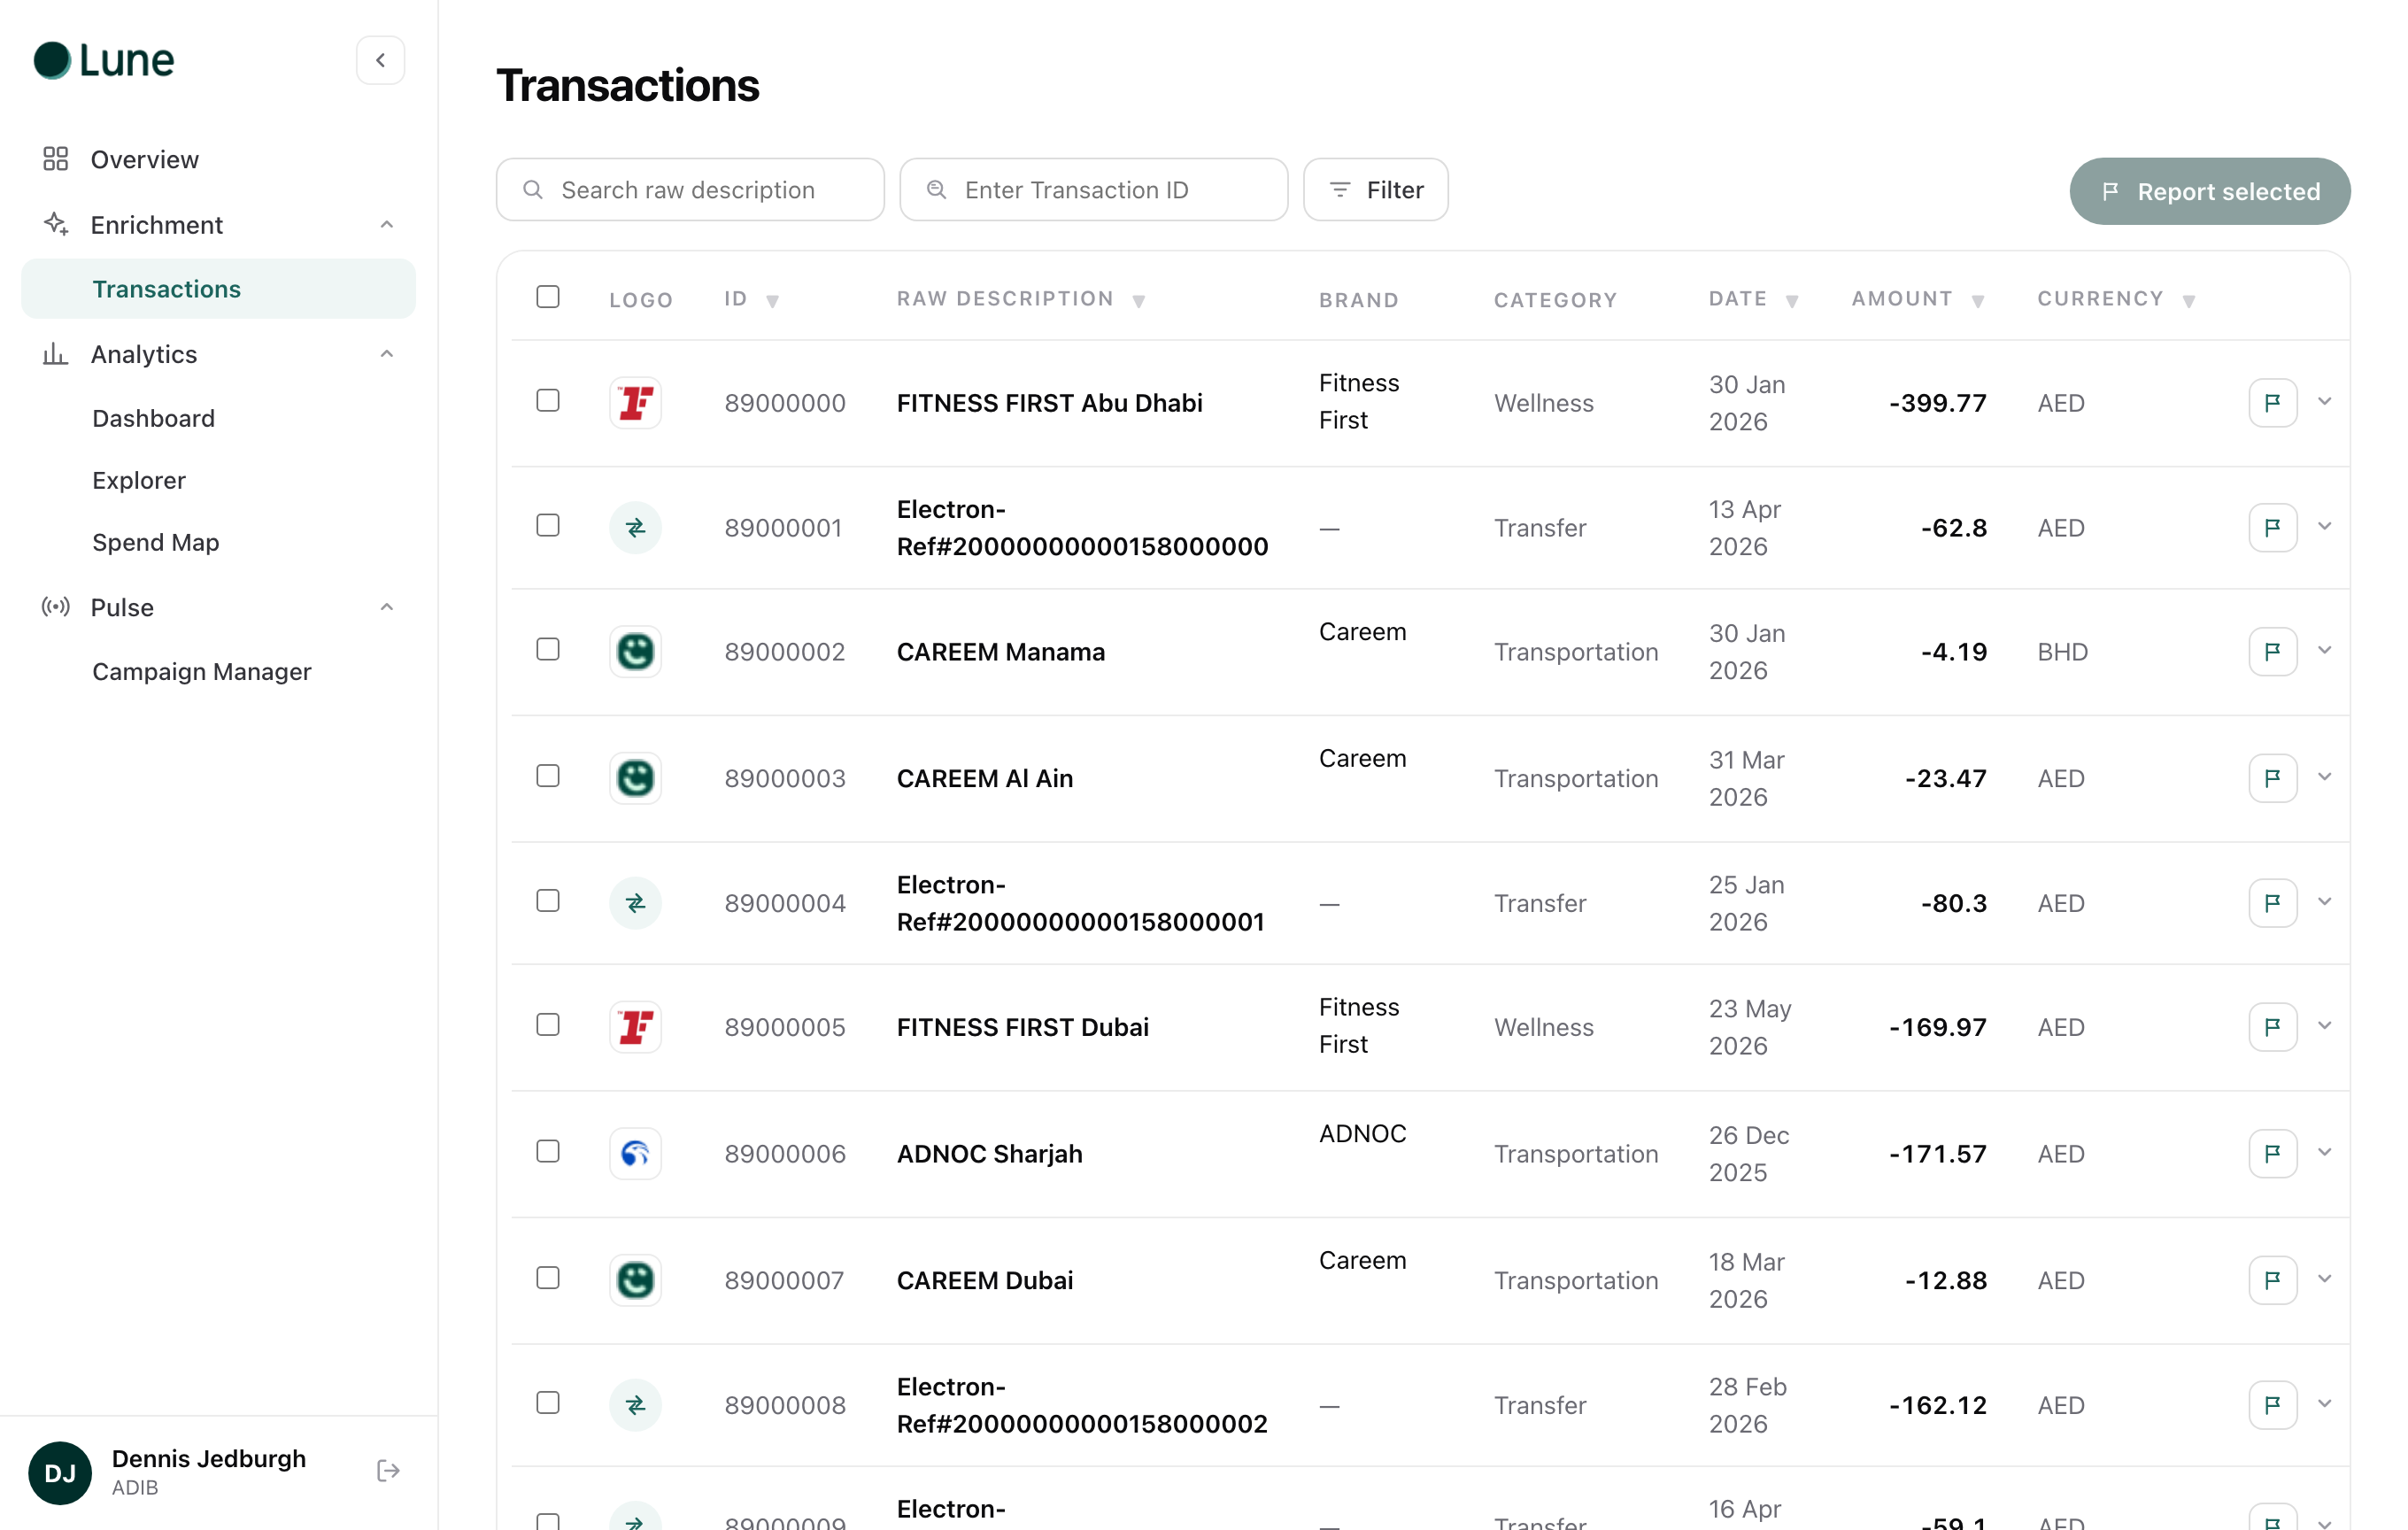Expand details for transaction 89000008 row
The width and height of the screenshot is (2408, 1530).
point(2324,1403)
